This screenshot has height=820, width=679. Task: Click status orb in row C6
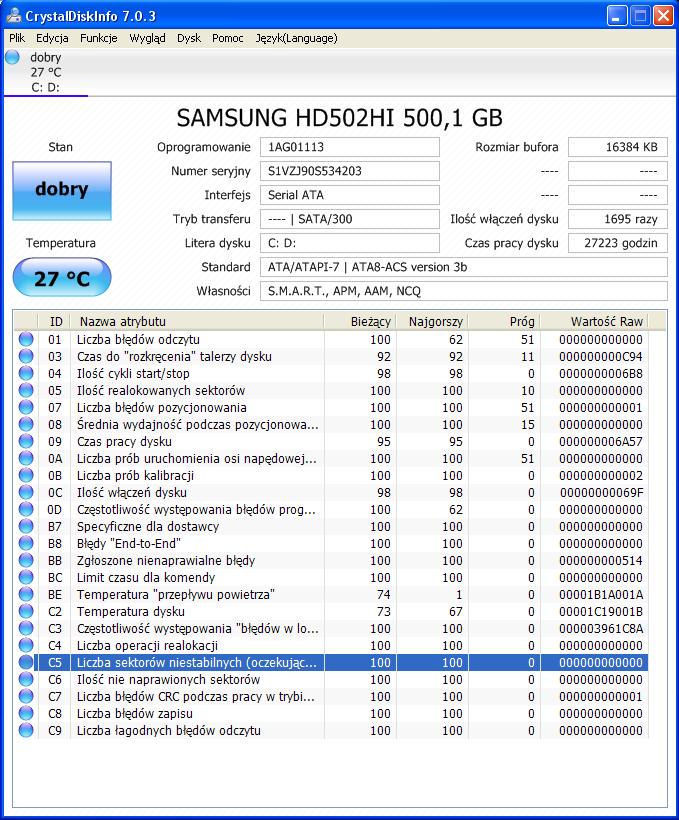[x=26, y=679]
